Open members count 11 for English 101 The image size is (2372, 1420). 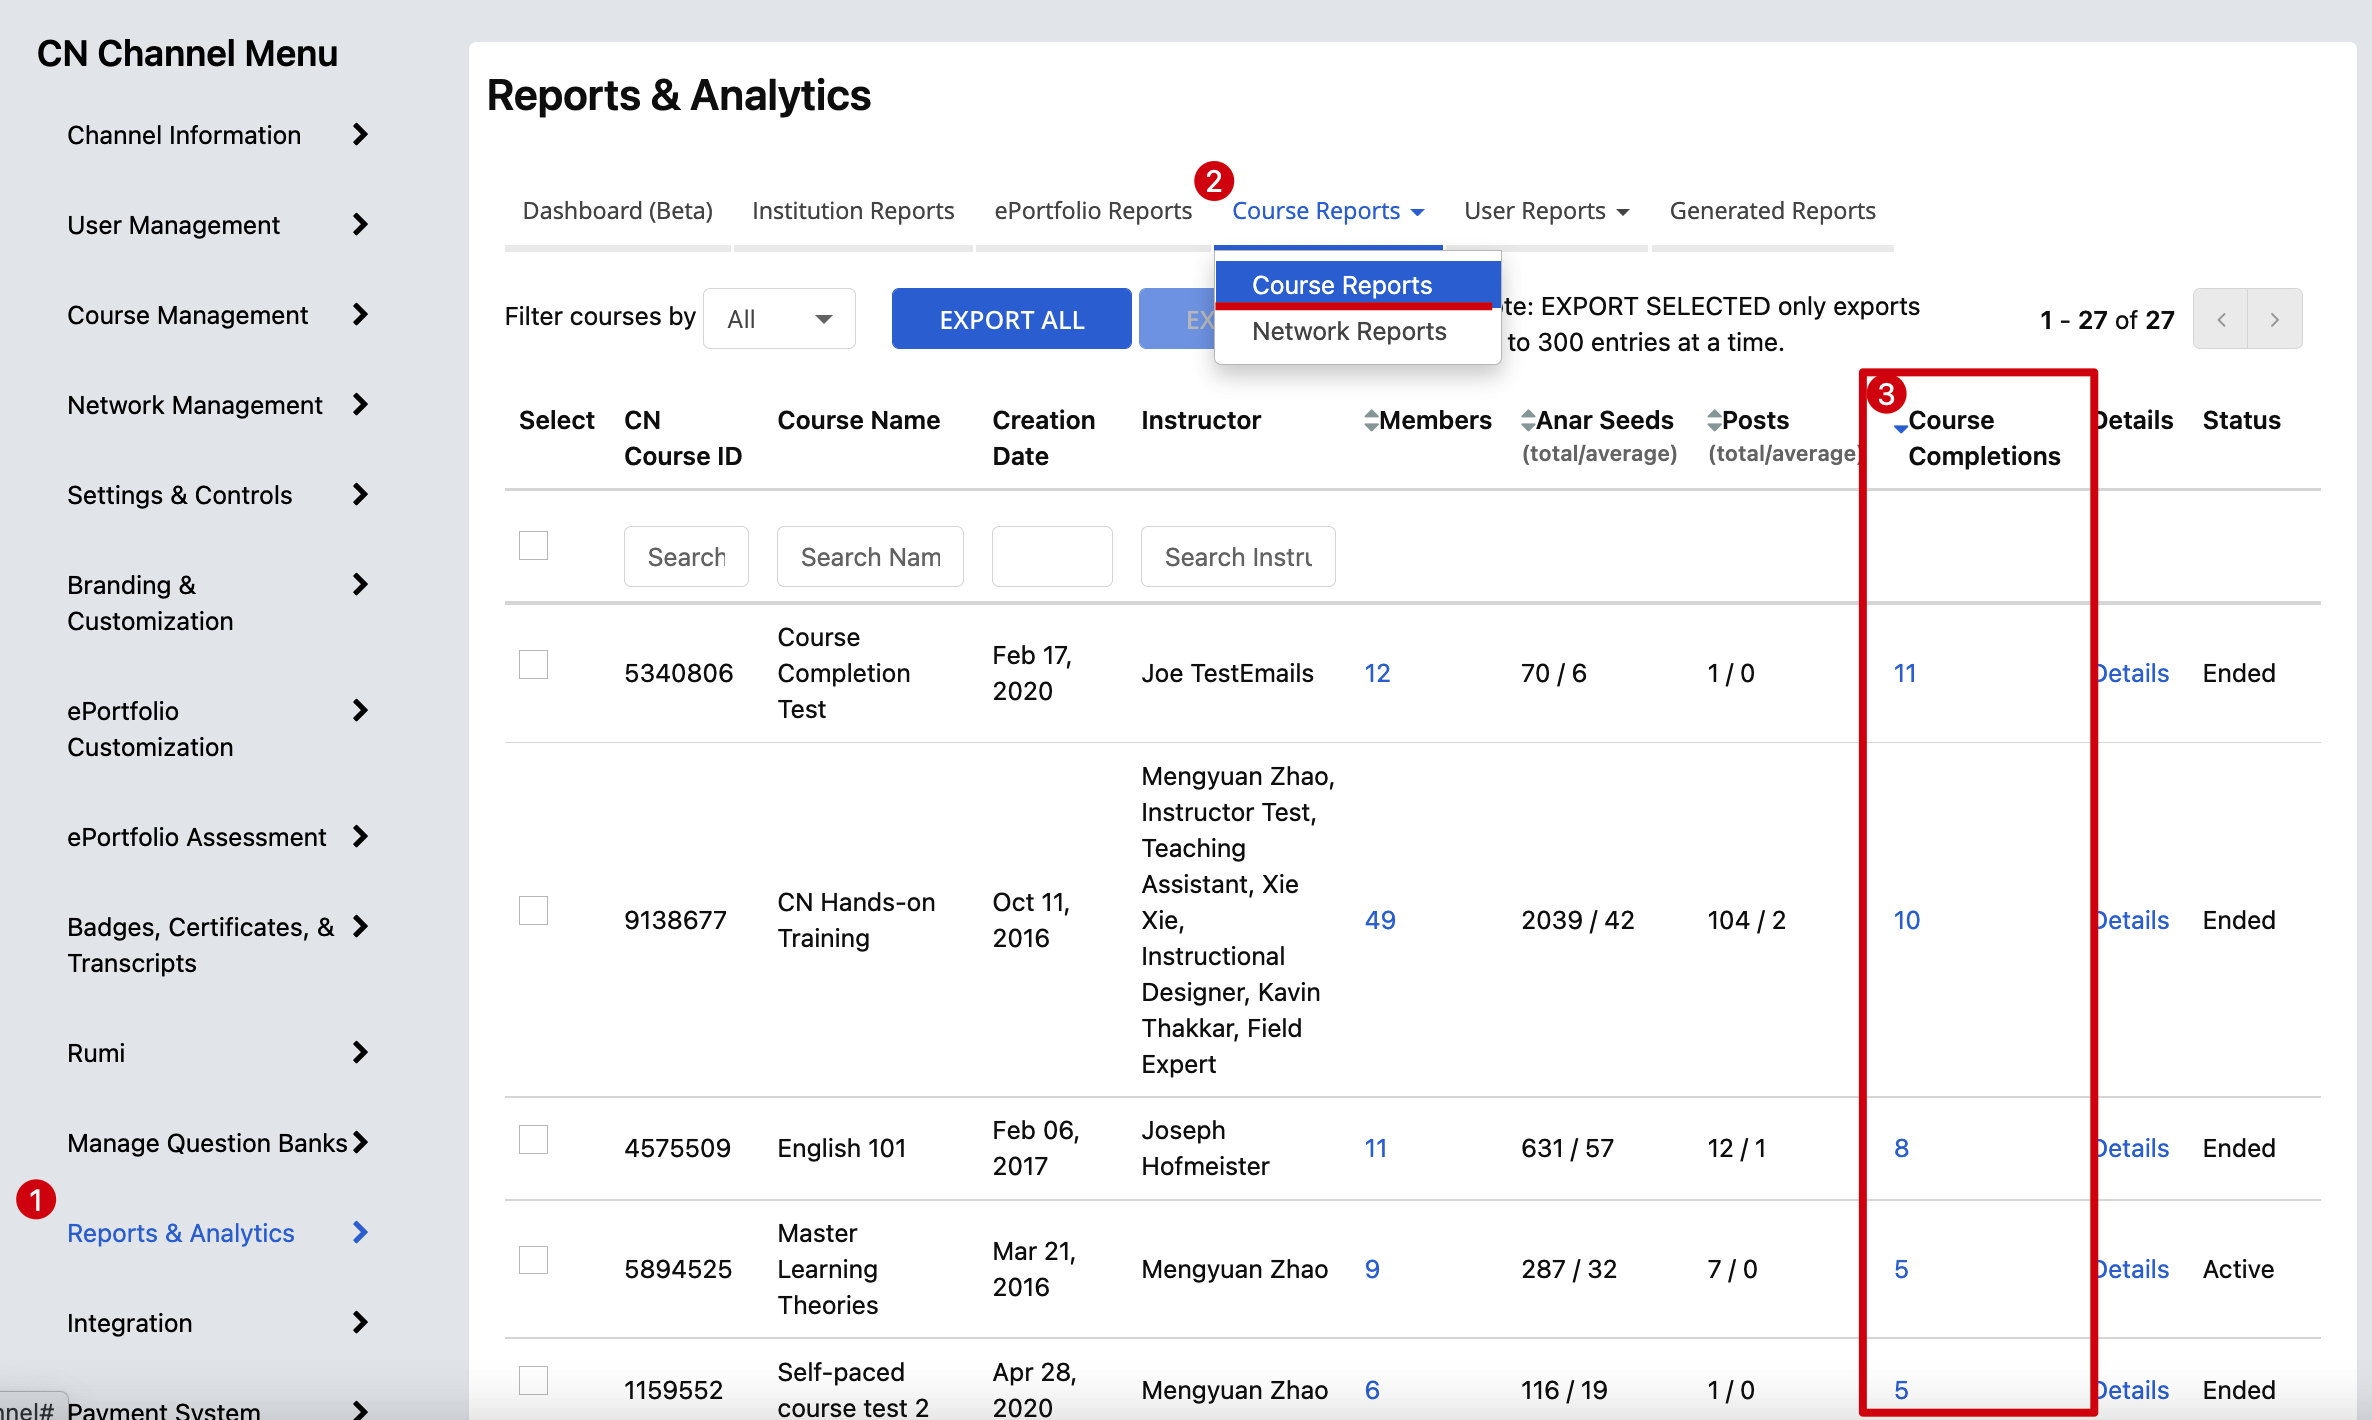coord(1376,1148)
